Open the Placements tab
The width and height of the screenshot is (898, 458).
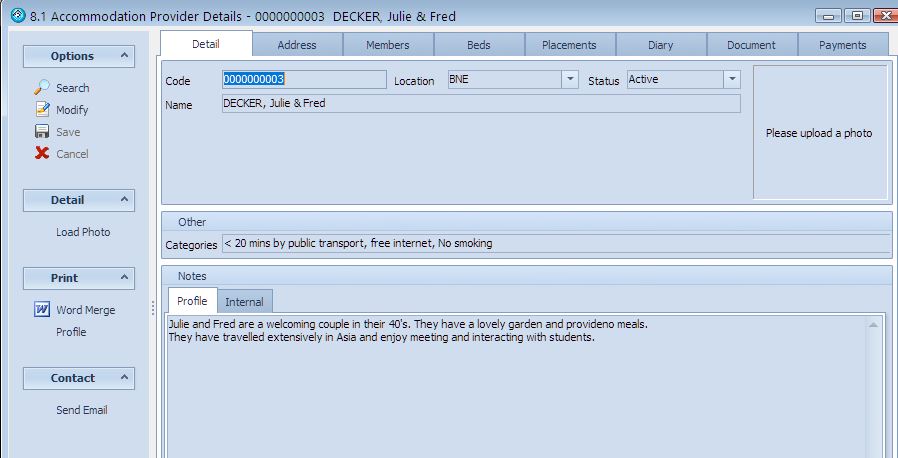pyautogui.click(x=569, y=45)
